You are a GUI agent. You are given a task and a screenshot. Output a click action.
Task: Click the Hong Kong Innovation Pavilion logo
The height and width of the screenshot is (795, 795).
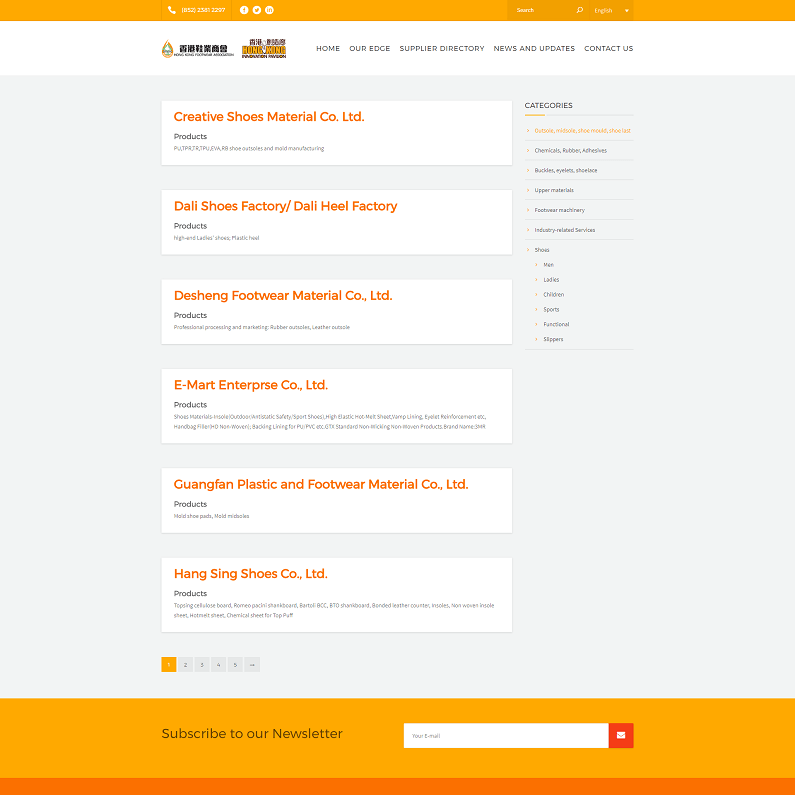coord(264,48)
